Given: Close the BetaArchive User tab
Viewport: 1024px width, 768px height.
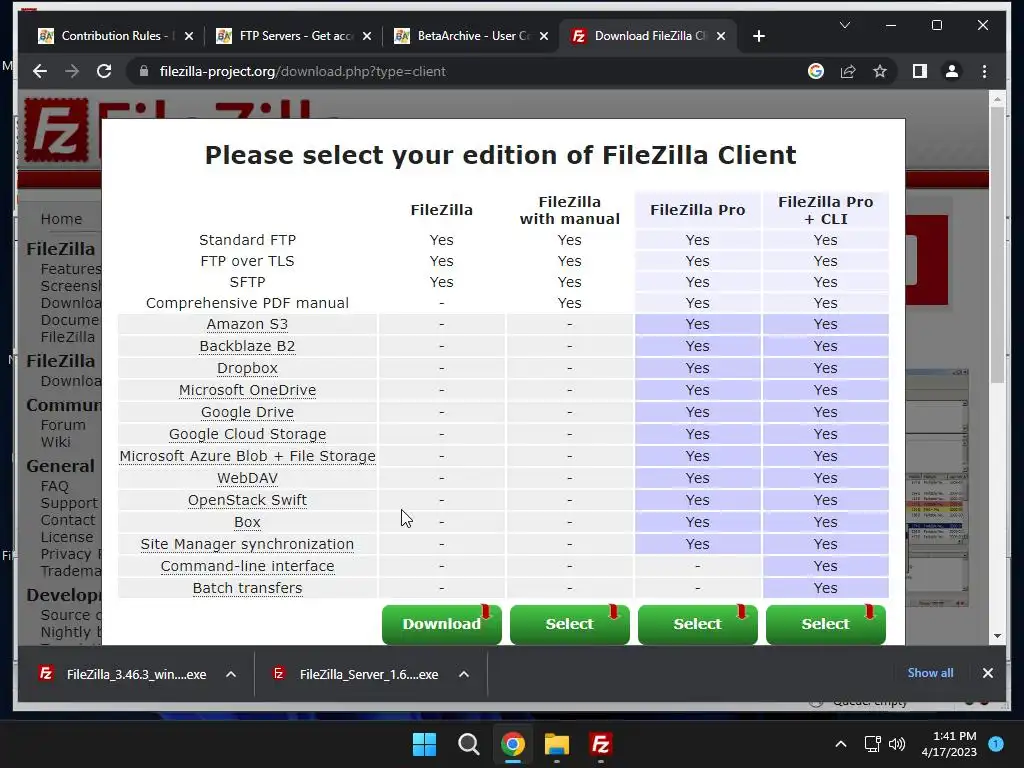Looking at the screenshot, I should (x=544, y=36).
